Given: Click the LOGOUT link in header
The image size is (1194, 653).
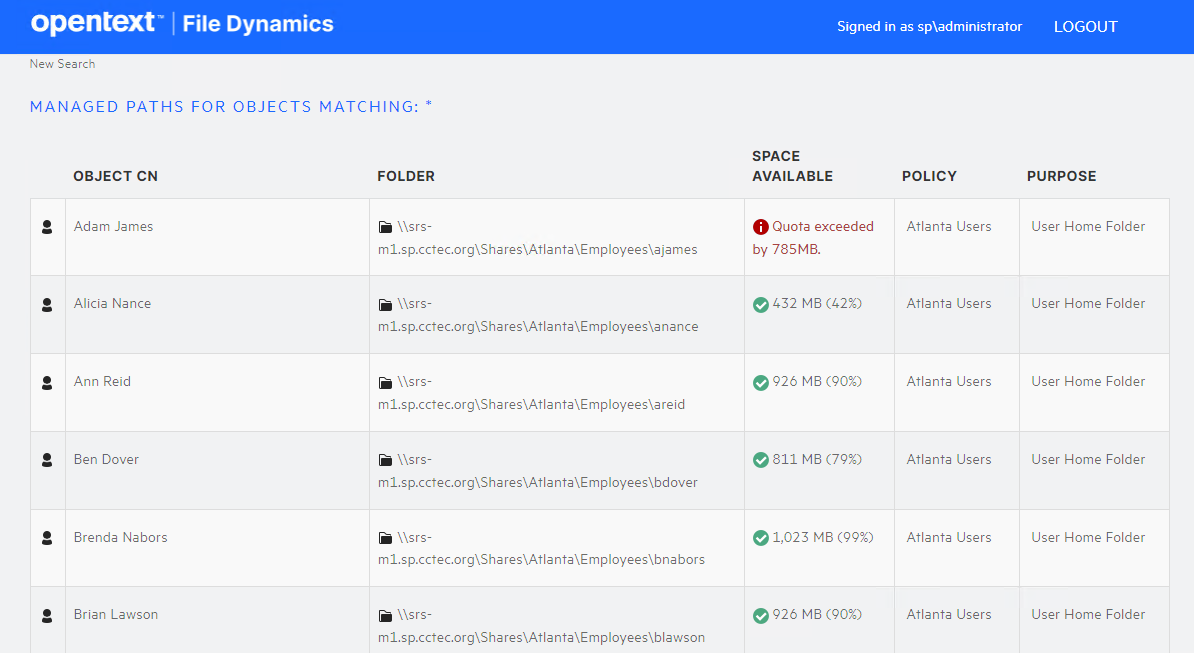Looking at the screenshot, I should (x=1085, y=27).
